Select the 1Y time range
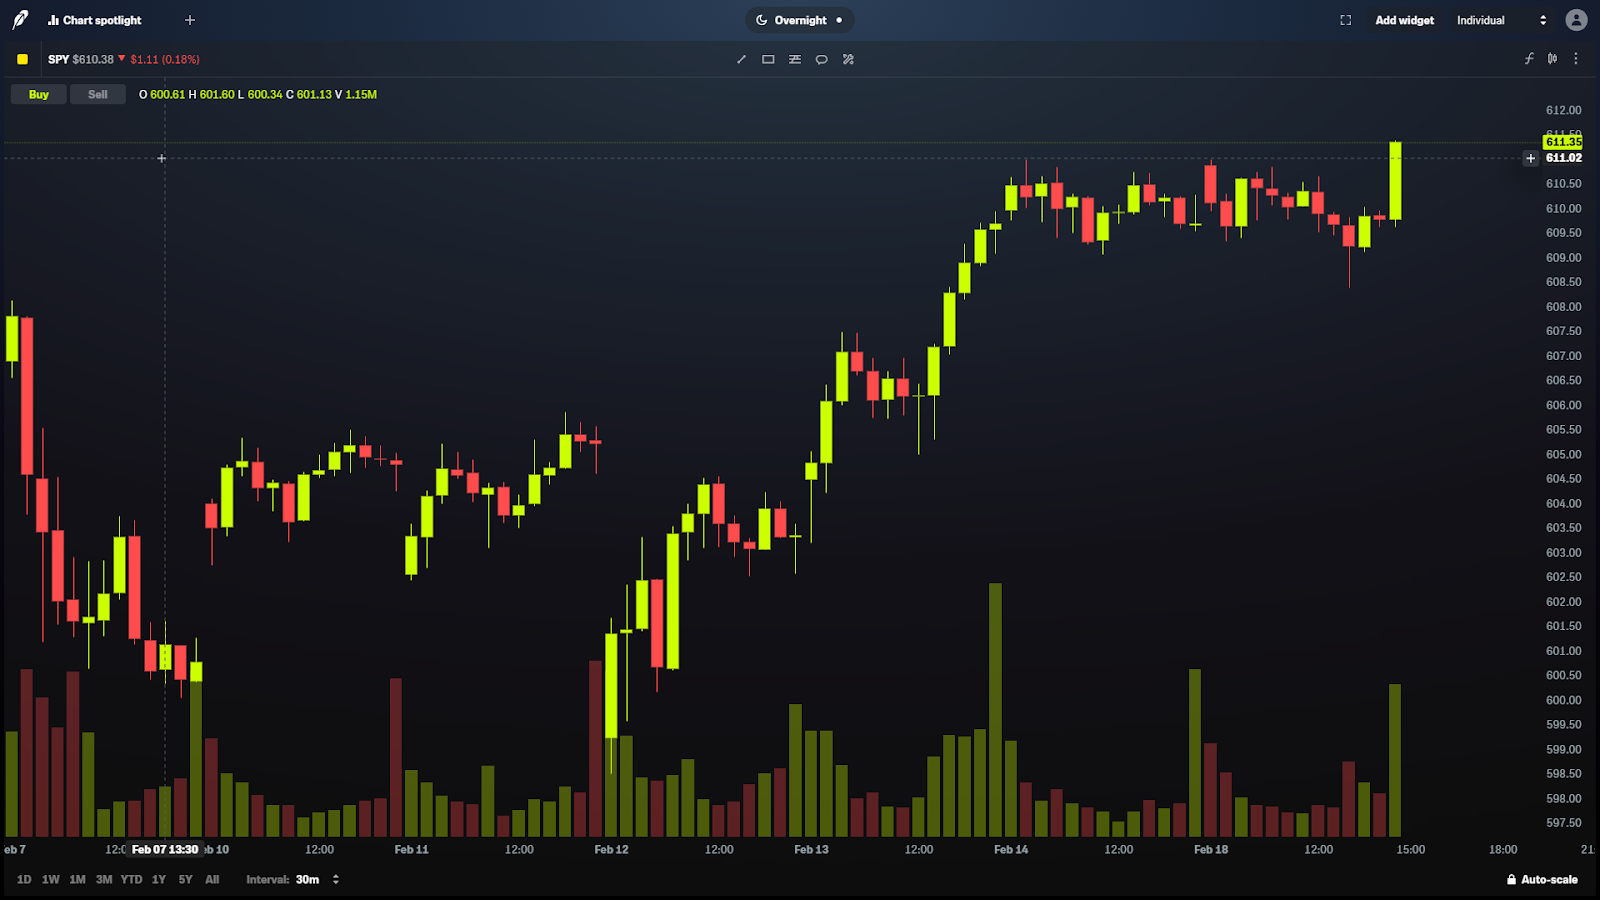Viewport: 1600px width, 900px height. (159, 880)
